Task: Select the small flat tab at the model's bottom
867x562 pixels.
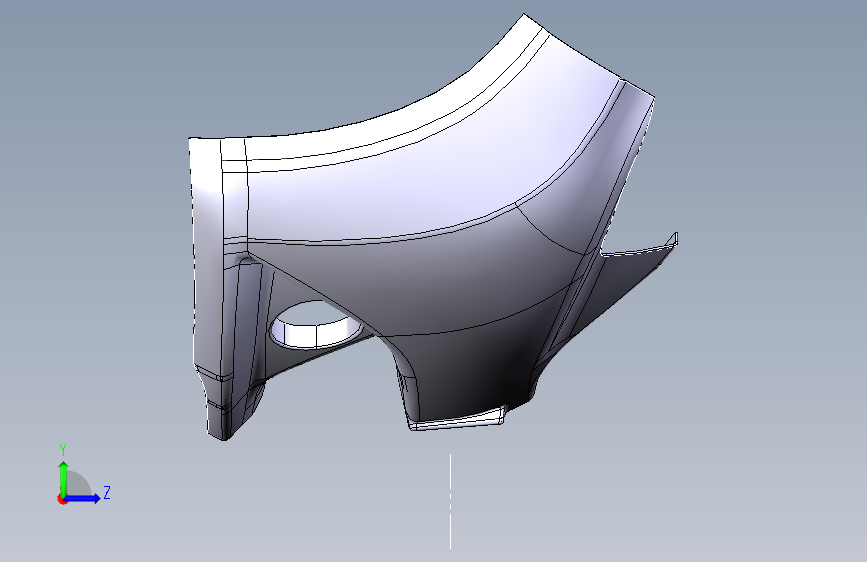Action: coord(458,418)
